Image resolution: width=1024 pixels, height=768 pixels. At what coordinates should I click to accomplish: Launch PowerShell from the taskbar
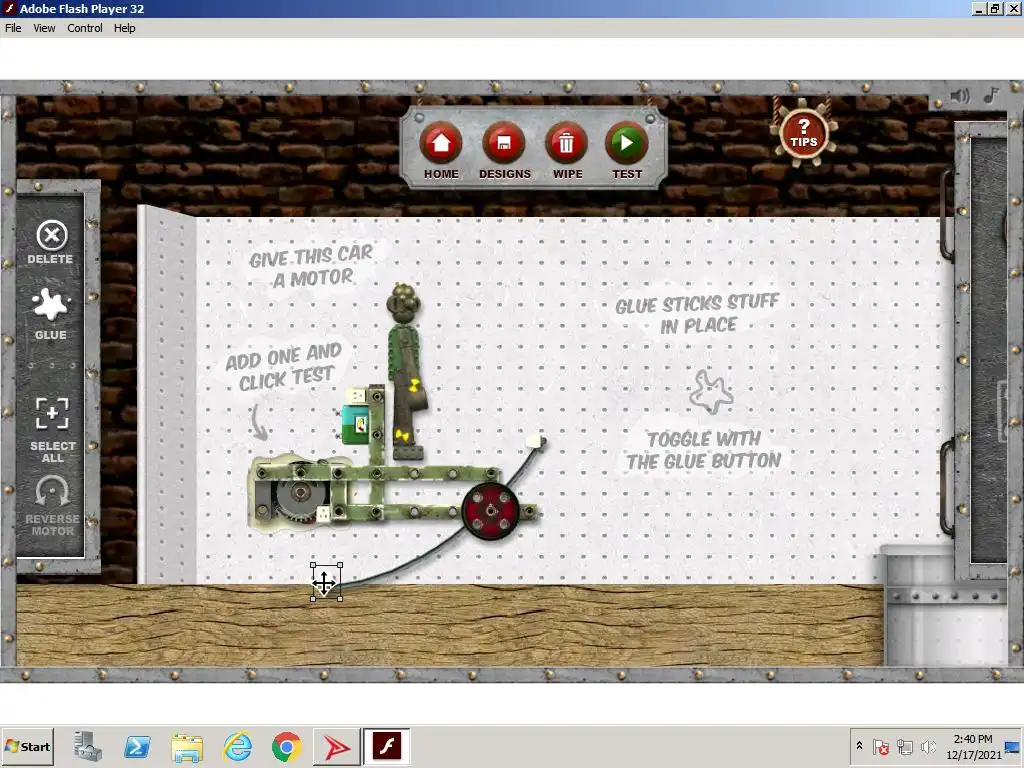(x=137, y=746)
